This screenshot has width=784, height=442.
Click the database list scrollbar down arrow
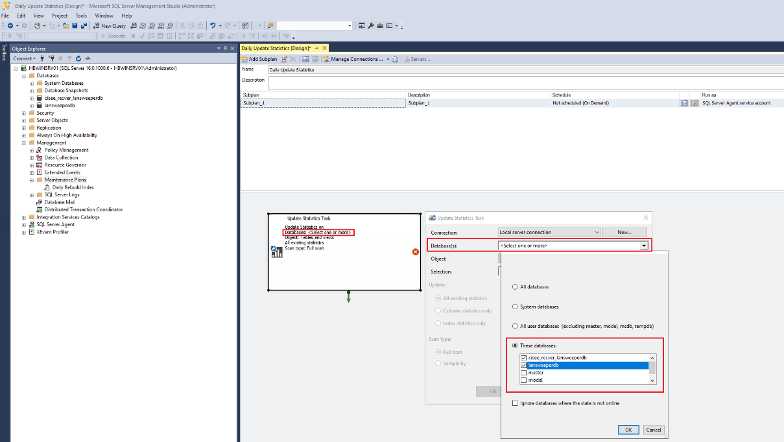[652, 380]
